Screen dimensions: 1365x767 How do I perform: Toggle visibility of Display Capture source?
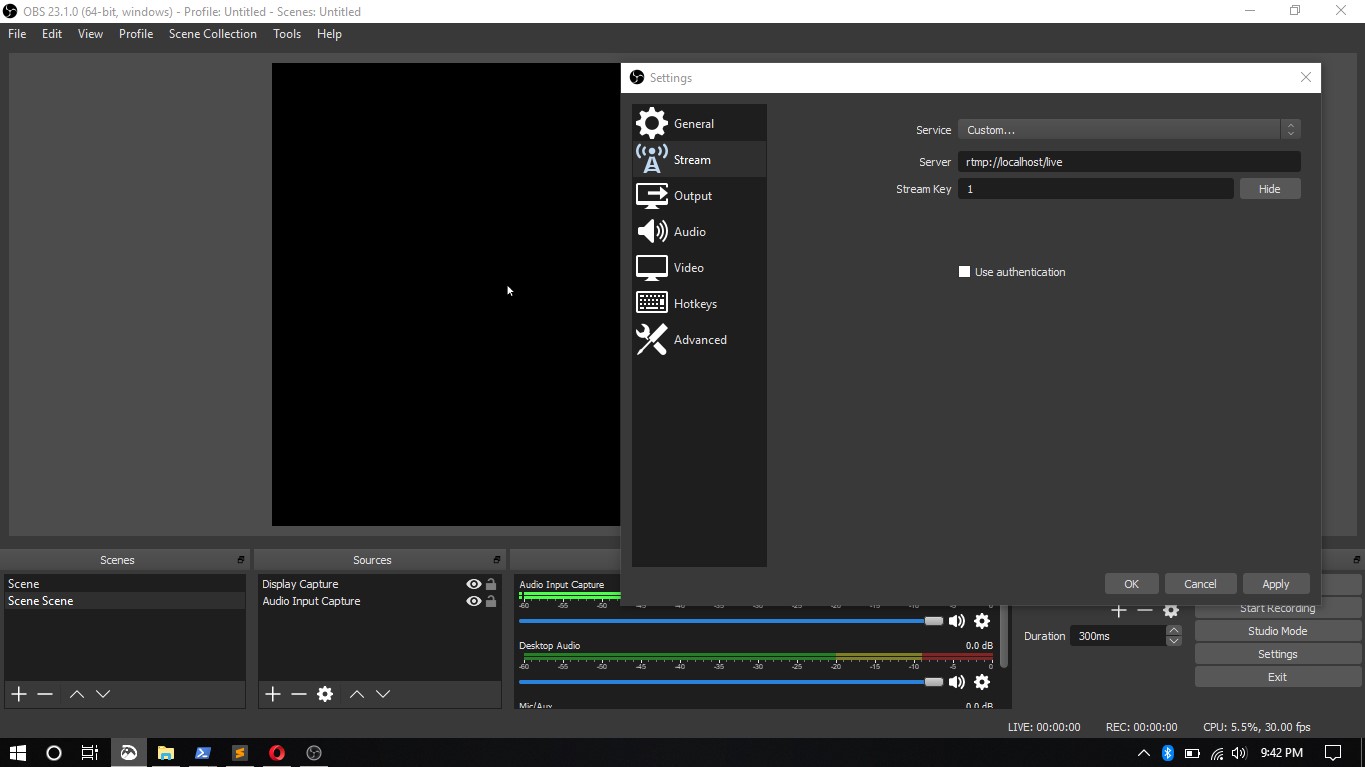coord(473,585)
